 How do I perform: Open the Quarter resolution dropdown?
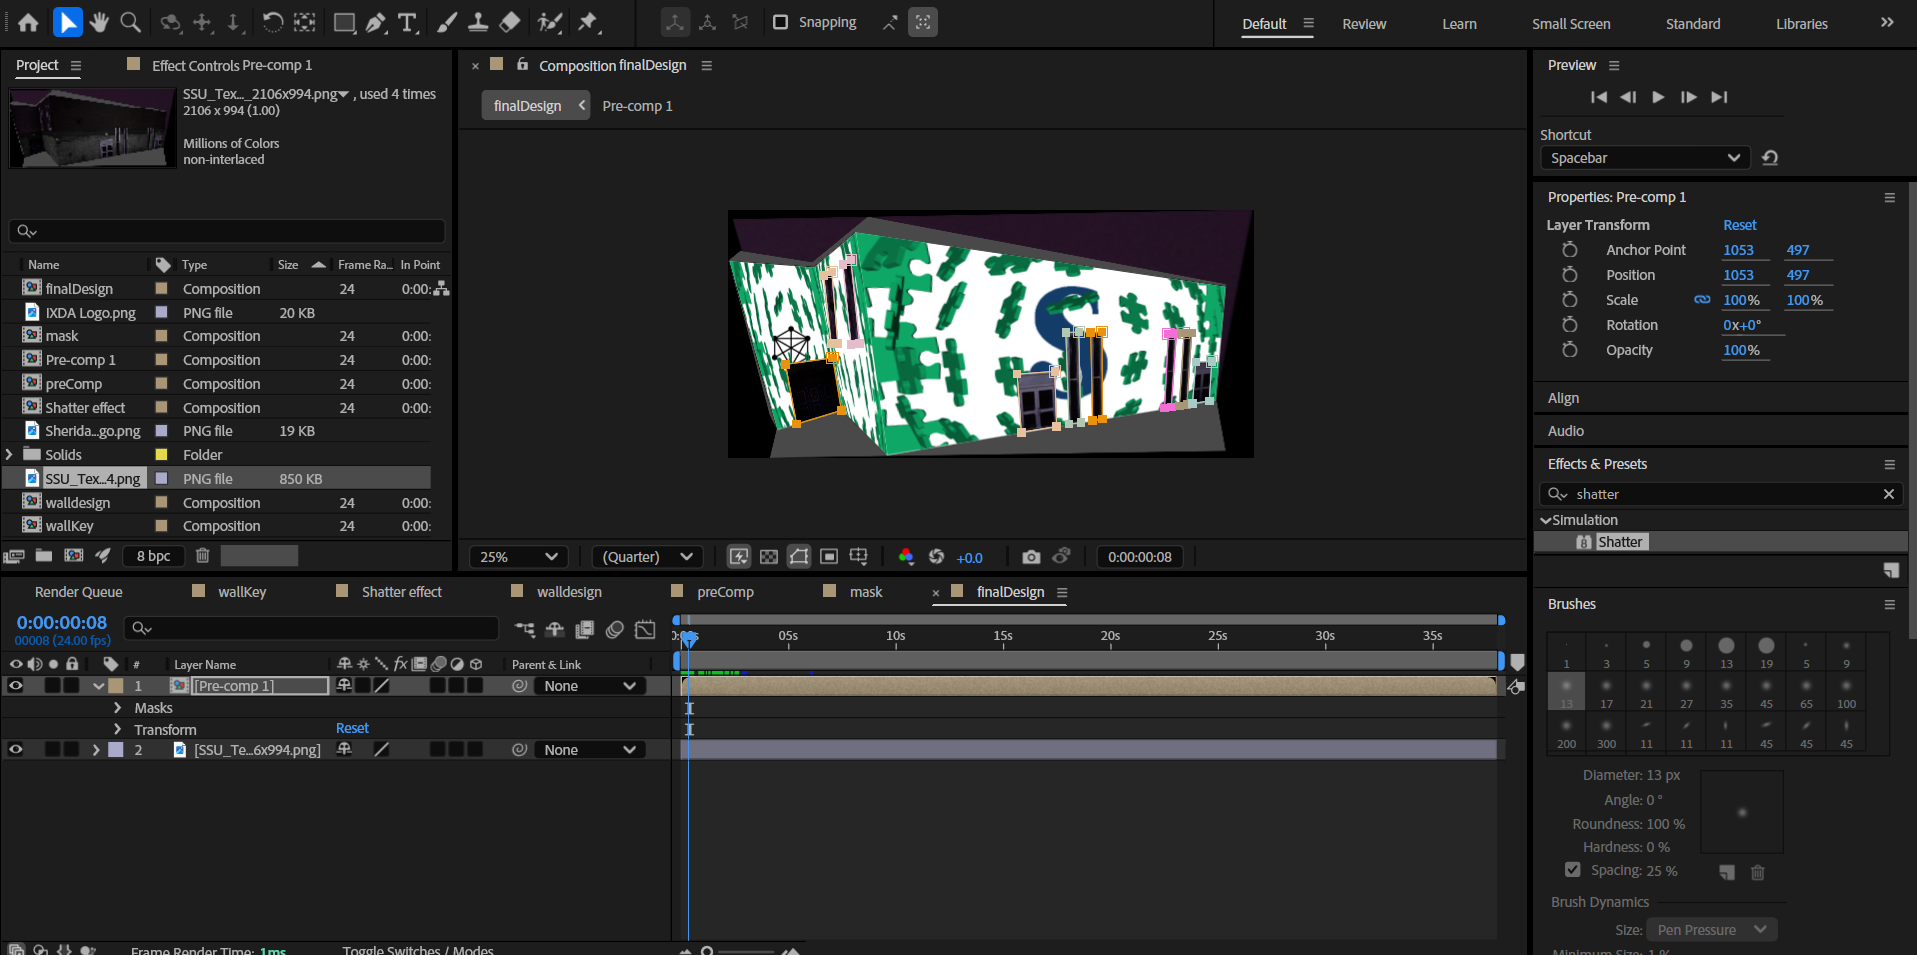tap(647, 556)
